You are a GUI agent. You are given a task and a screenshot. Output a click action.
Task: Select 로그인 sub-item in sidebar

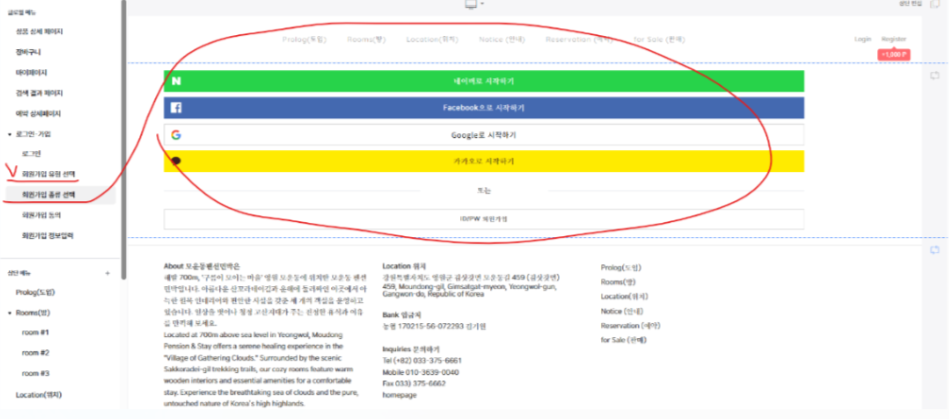click(31, 154)
